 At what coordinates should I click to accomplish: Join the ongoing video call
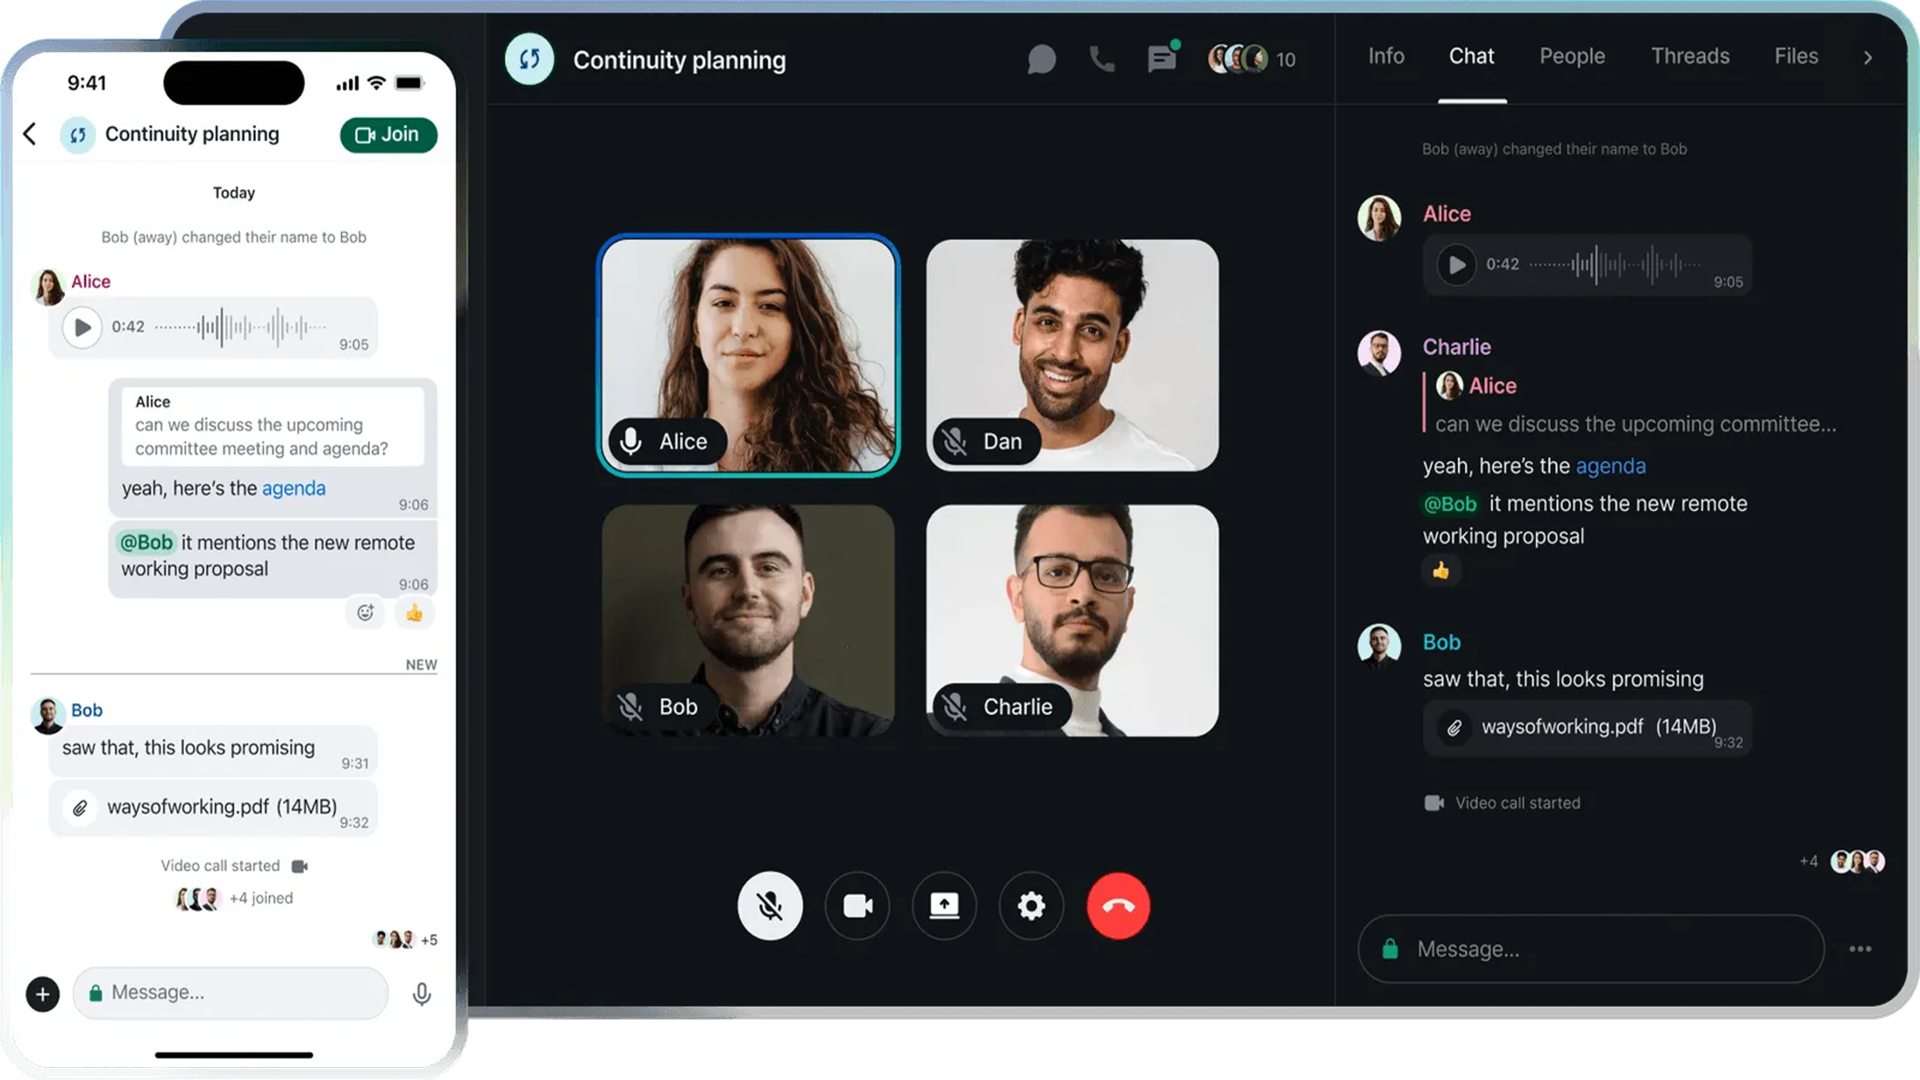coord(389,135)
